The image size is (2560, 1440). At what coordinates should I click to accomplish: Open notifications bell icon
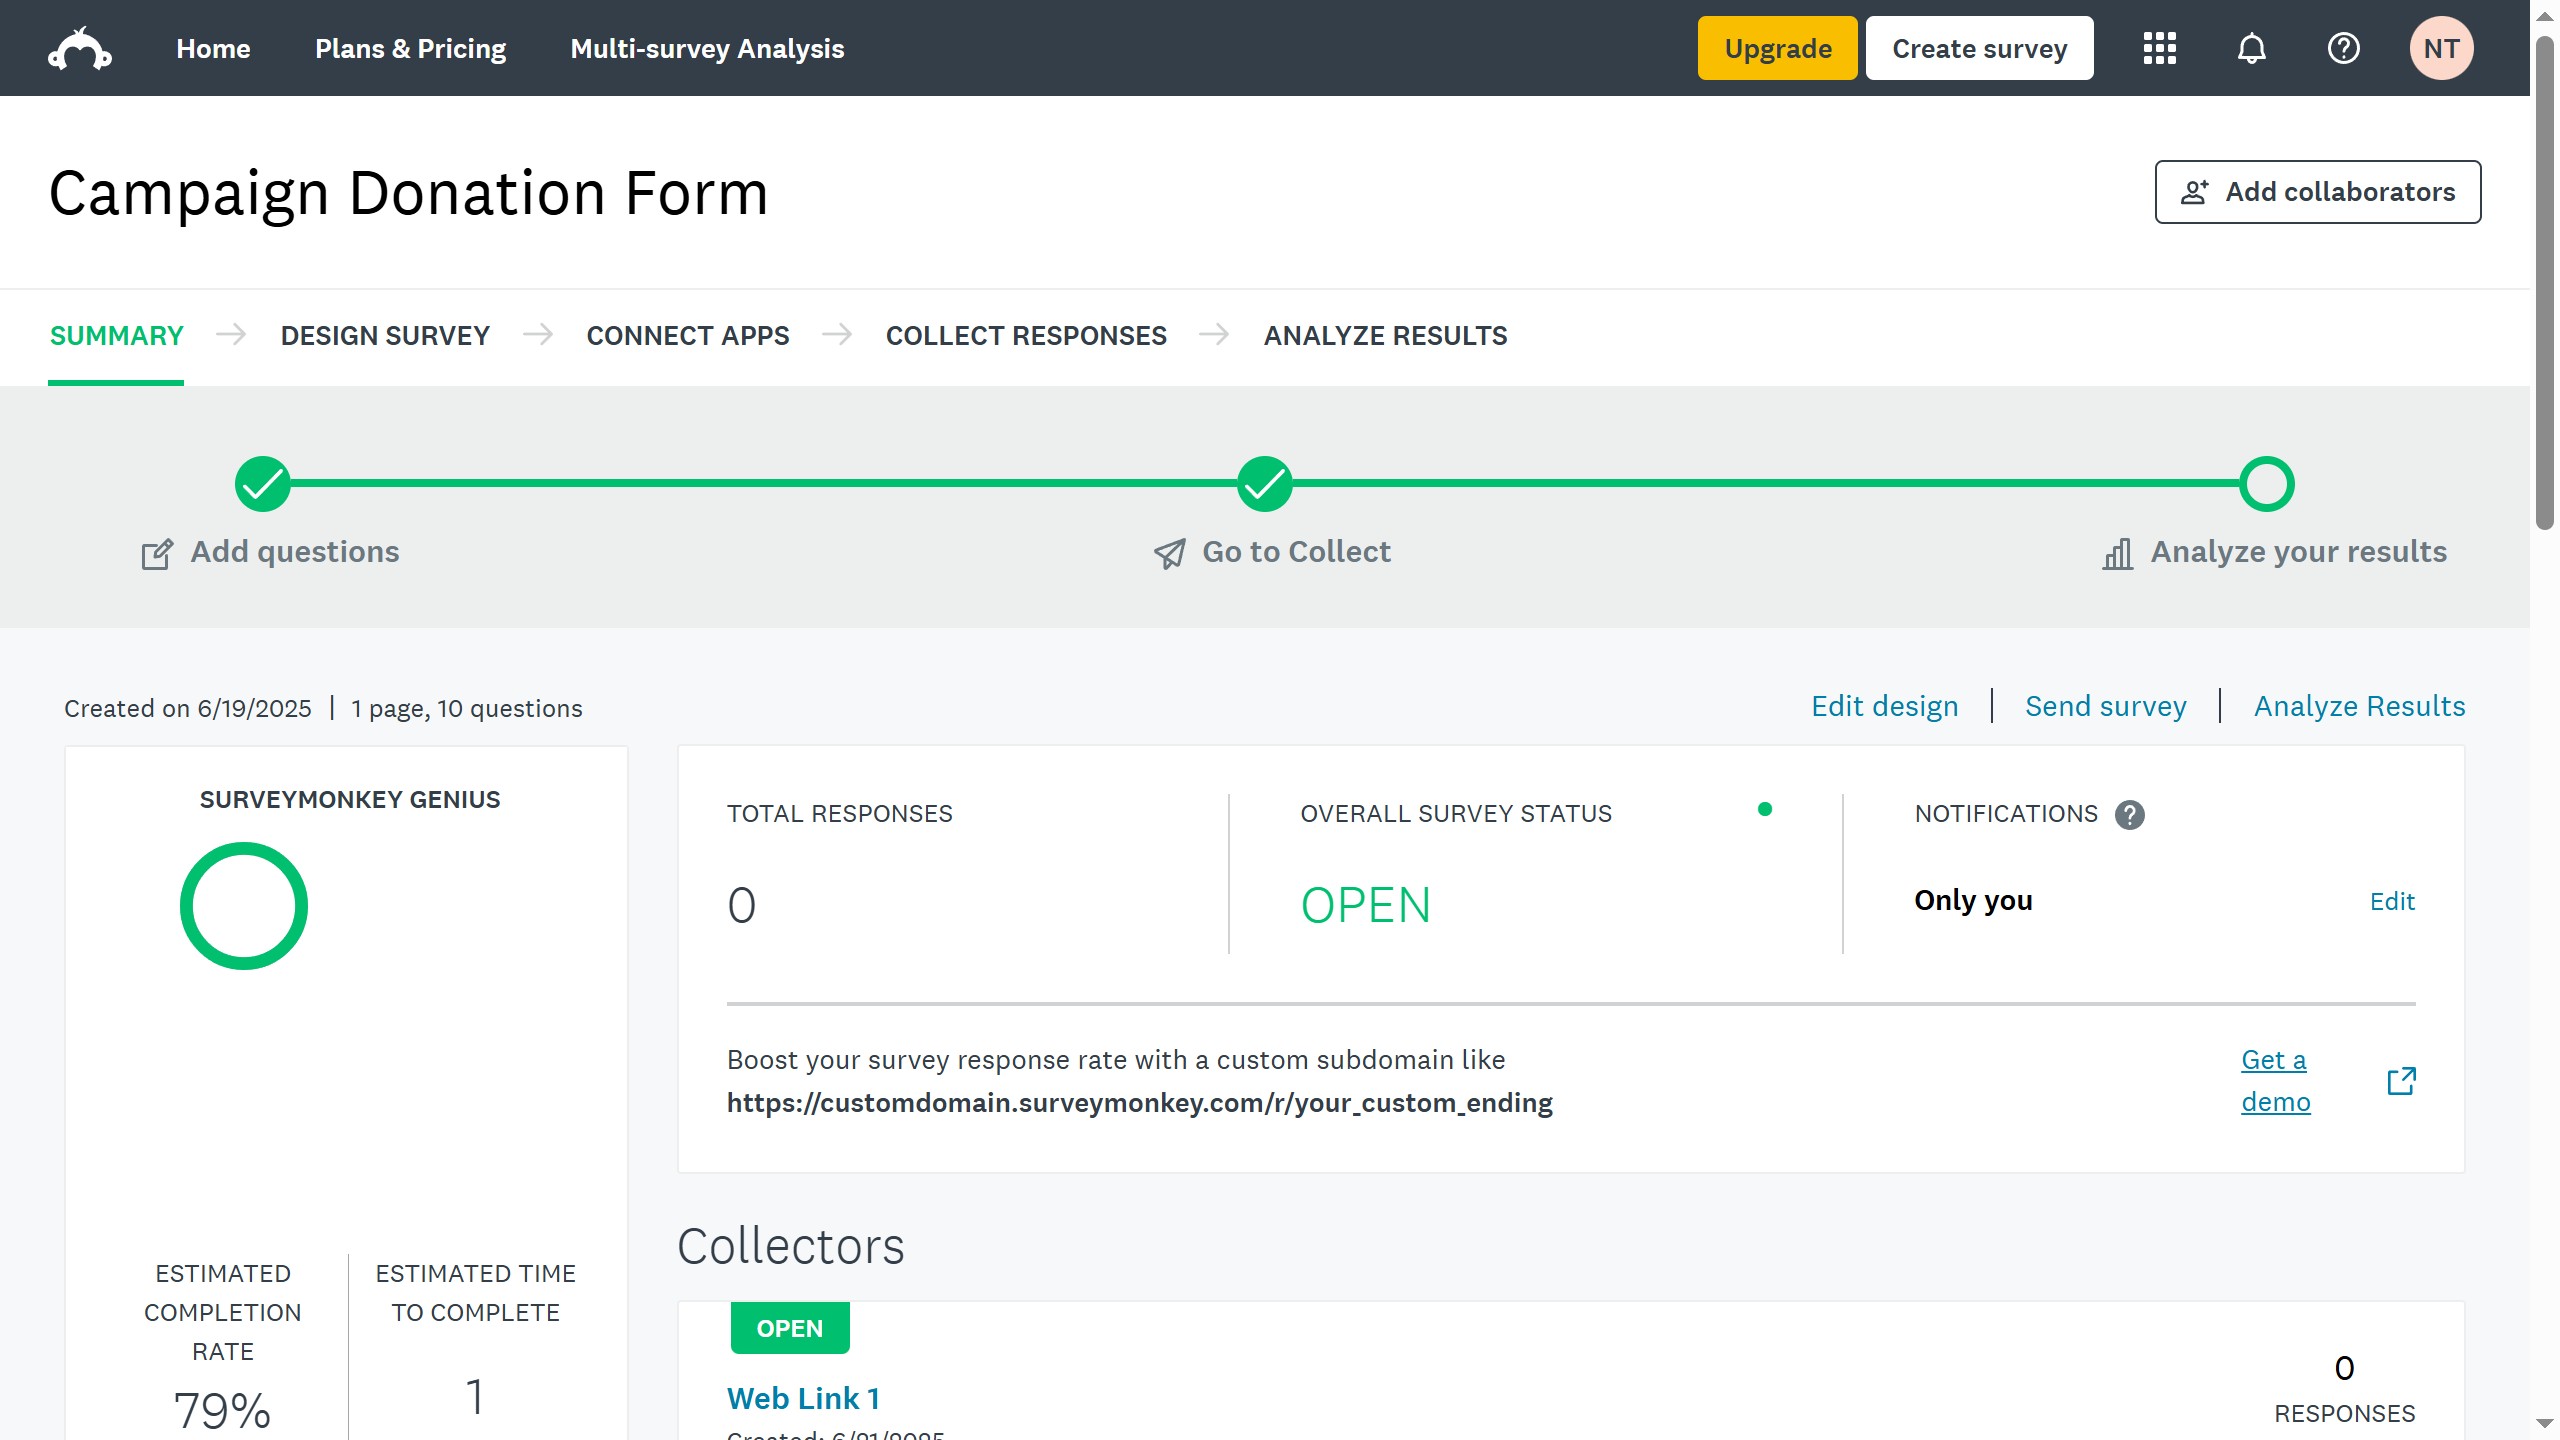coord(2251,49)
